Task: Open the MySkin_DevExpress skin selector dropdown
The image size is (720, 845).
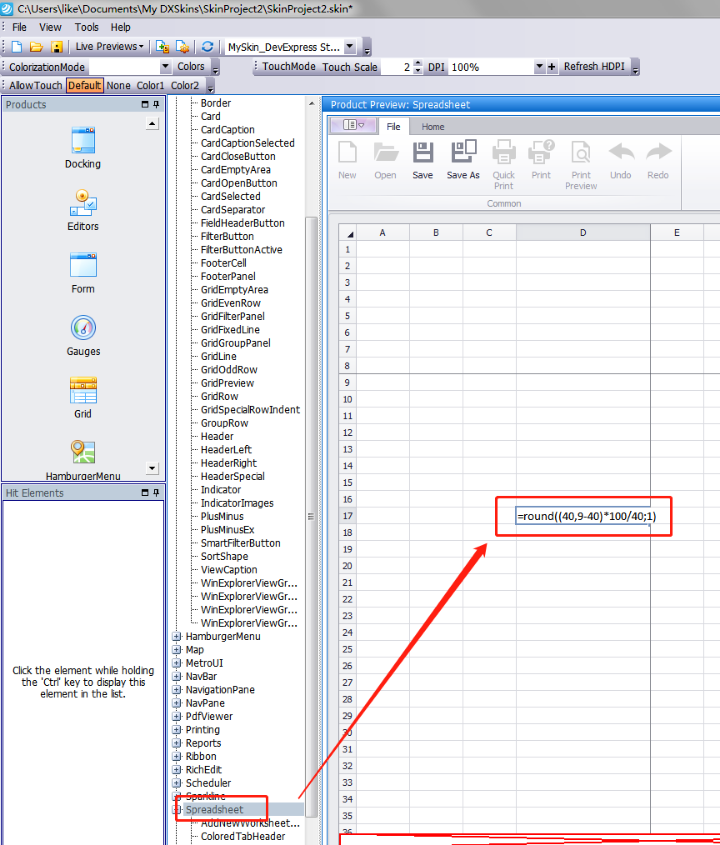Action: click(x=350, y=47)
